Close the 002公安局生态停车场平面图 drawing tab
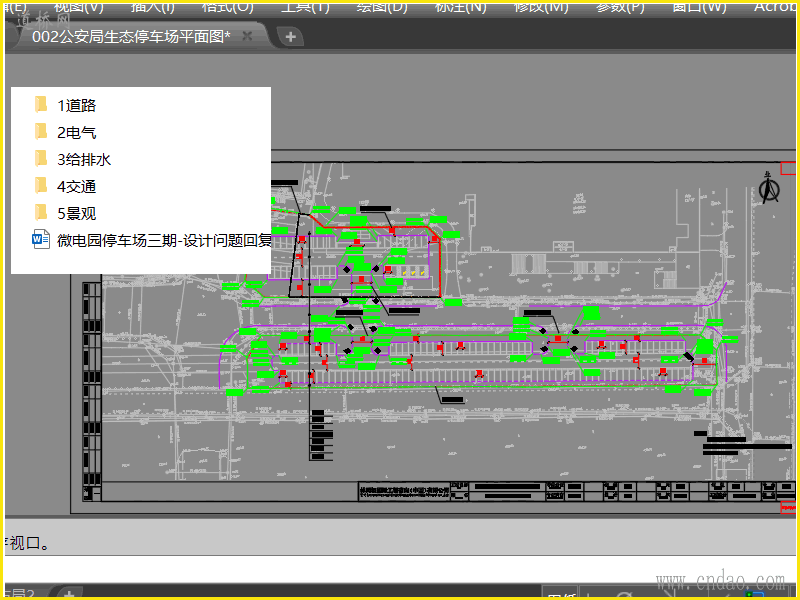This screenshot has height=600, width=800. (247, 36)
